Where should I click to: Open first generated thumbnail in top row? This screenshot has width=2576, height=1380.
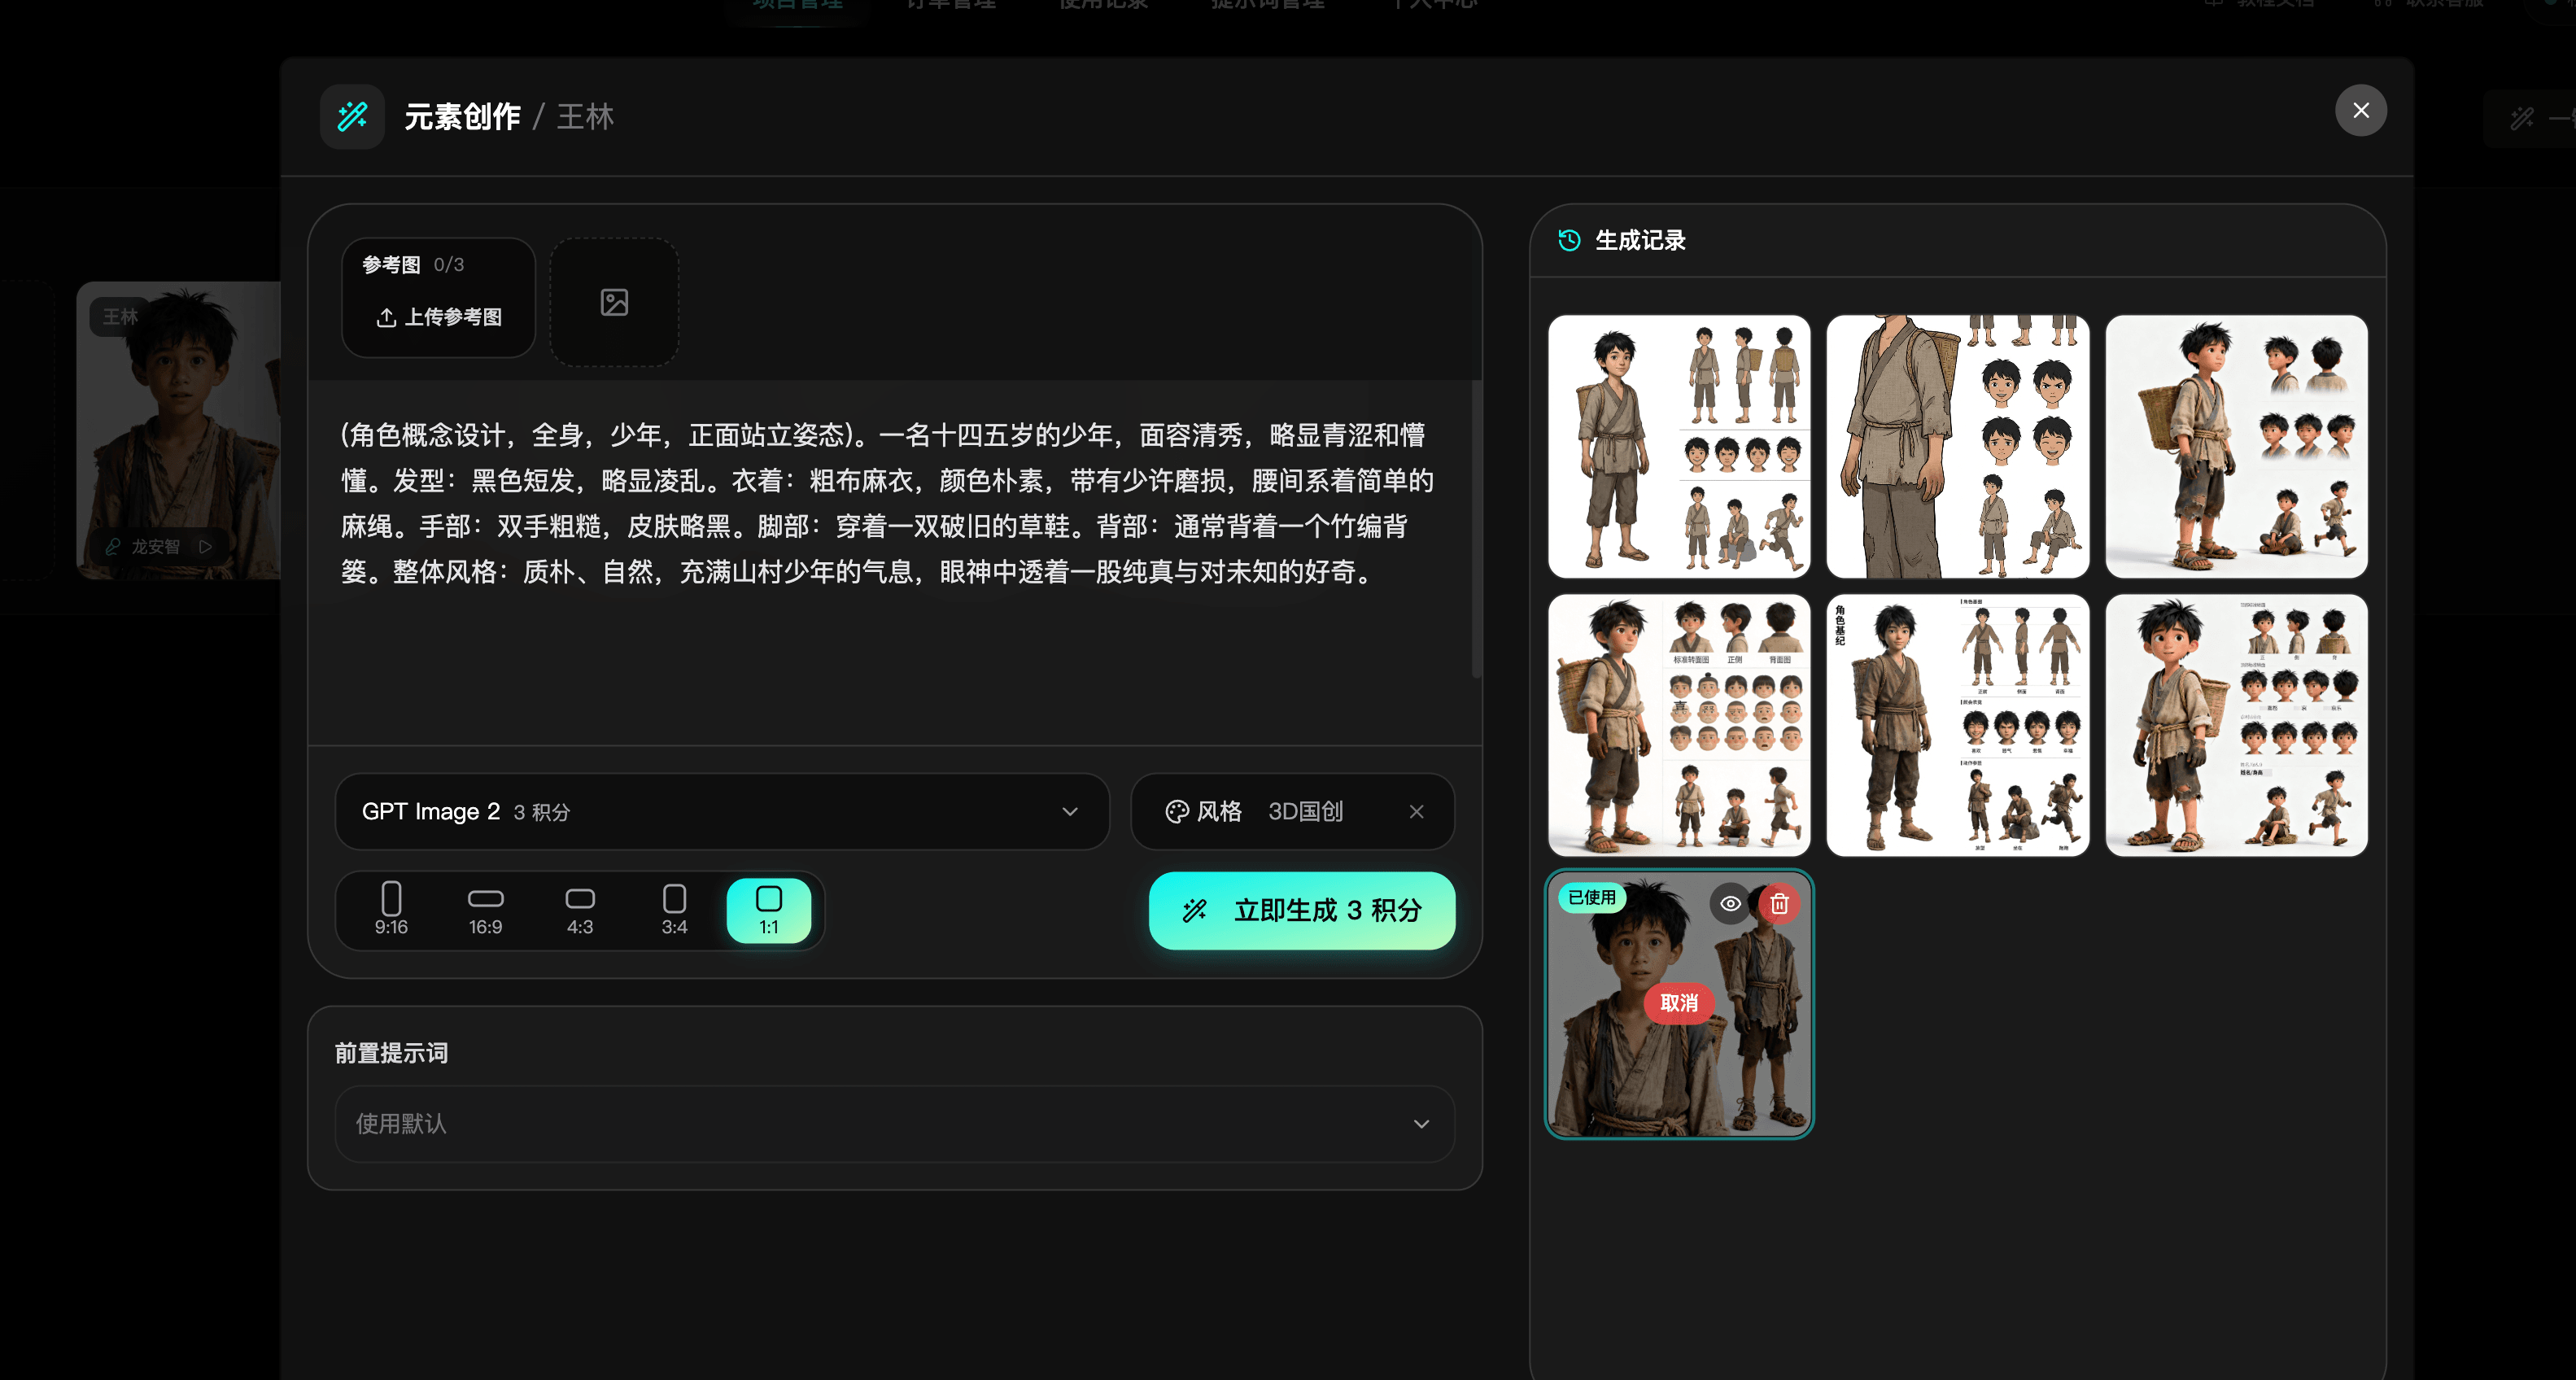(x=1679, y=446)
